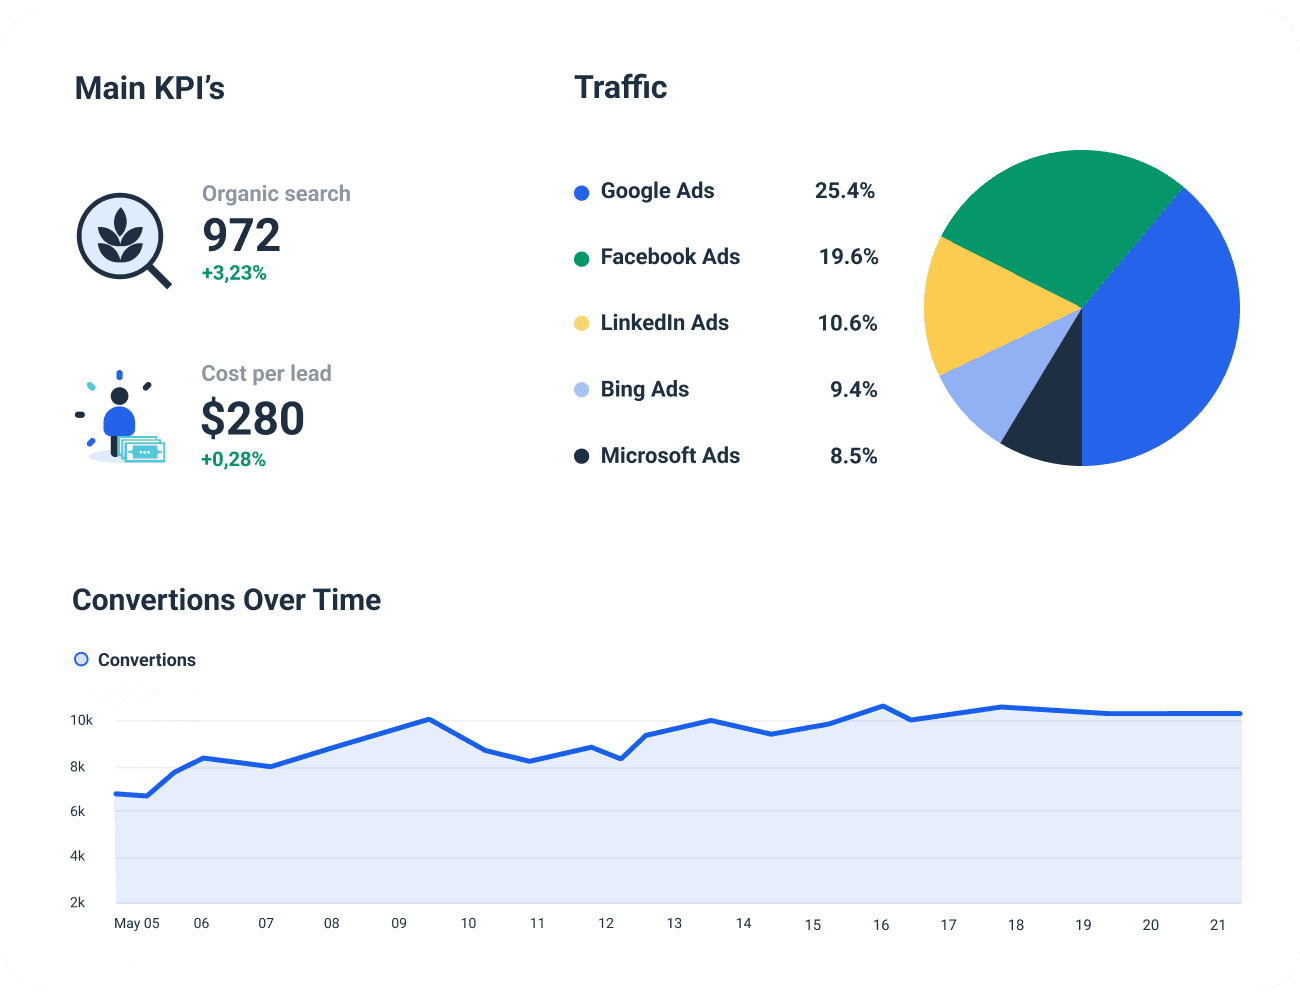Click the +3,23% growth indicator

coord(234,271)
